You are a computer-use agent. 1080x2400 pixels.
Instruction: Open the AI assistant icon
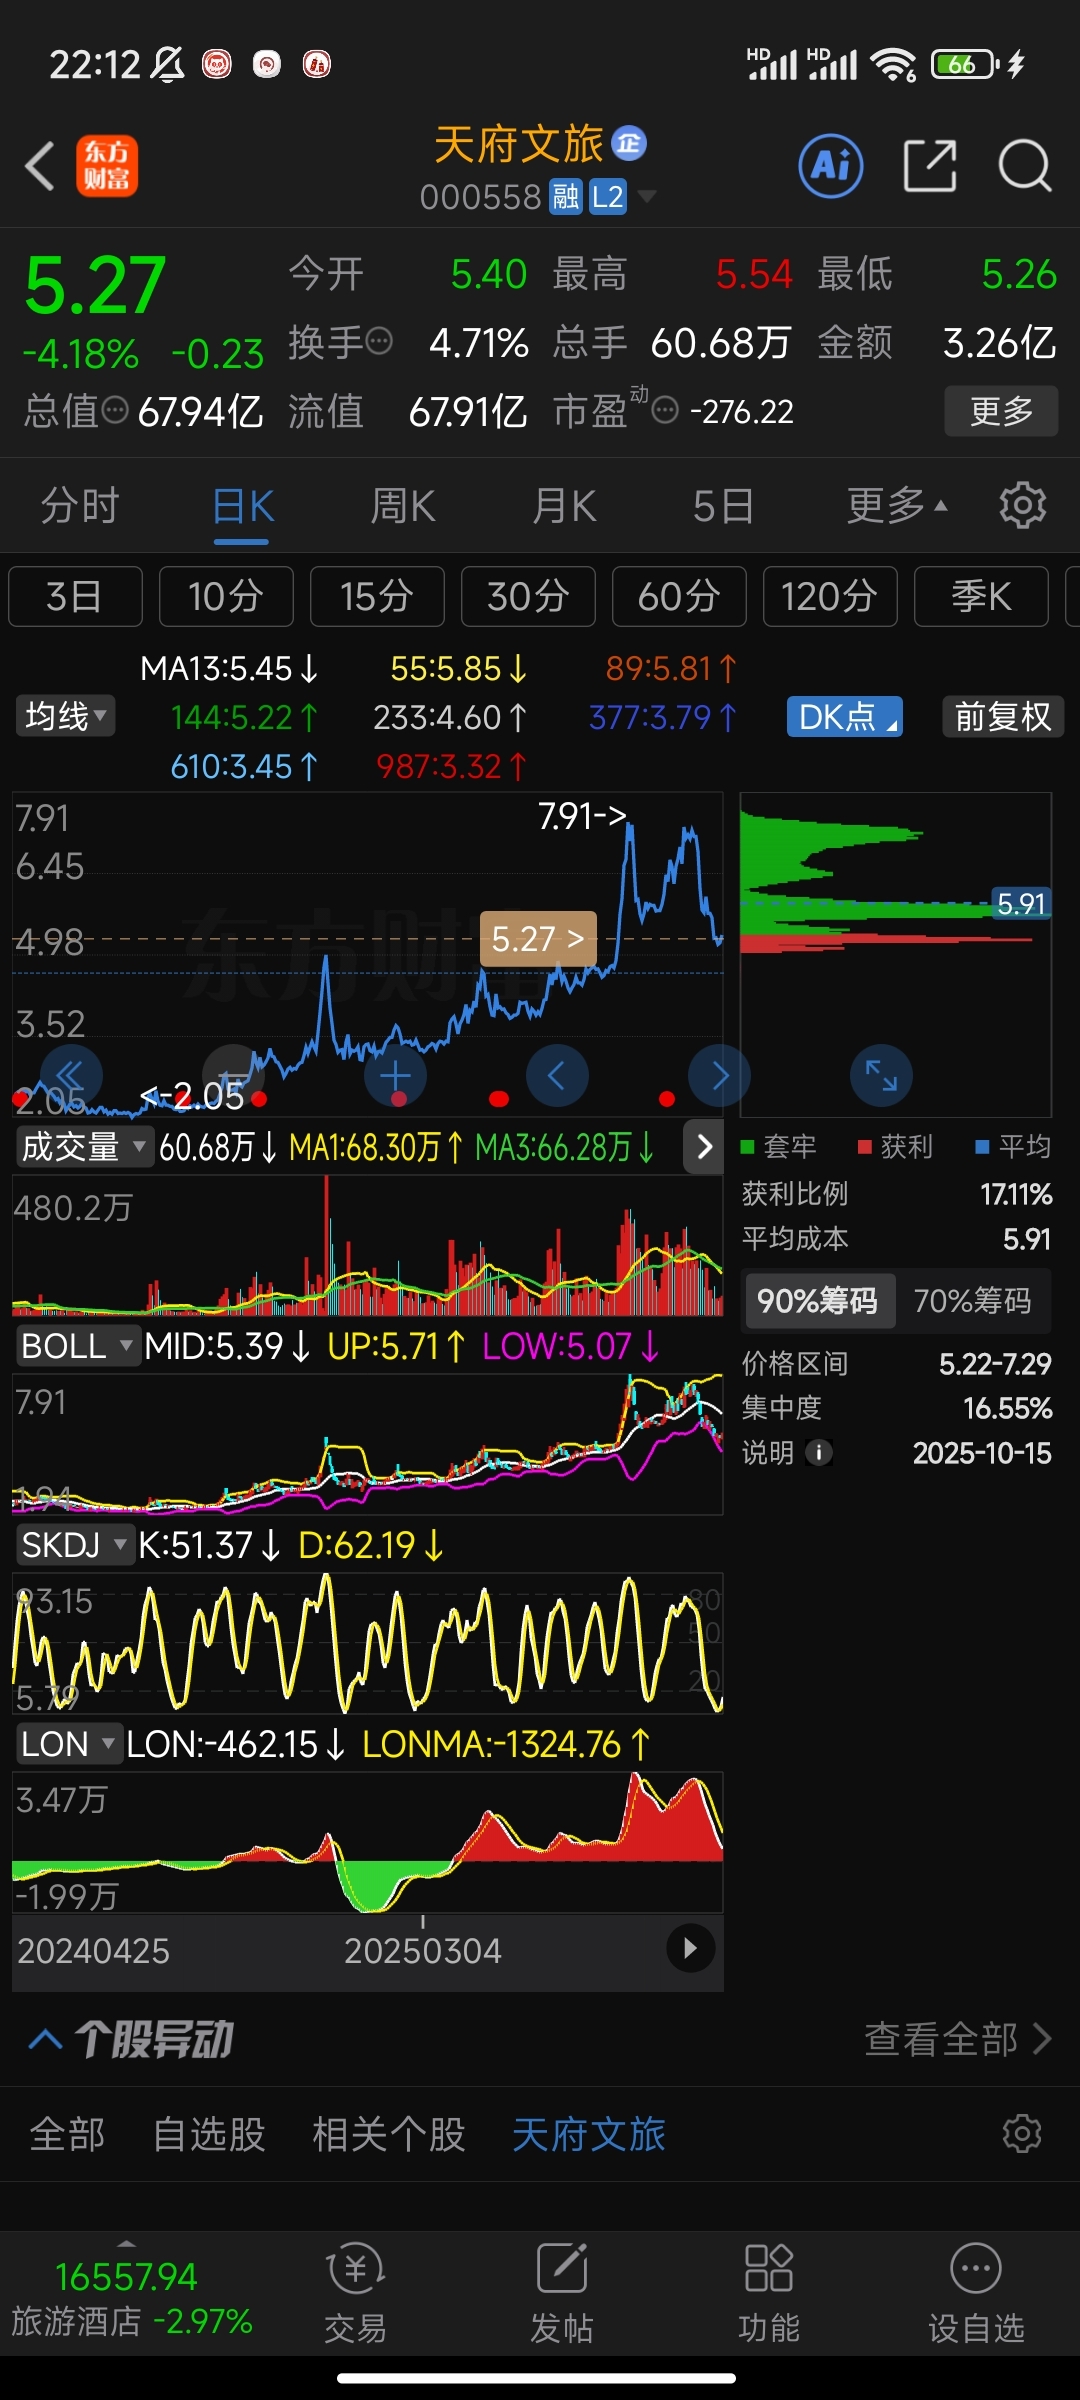(831, 165)
